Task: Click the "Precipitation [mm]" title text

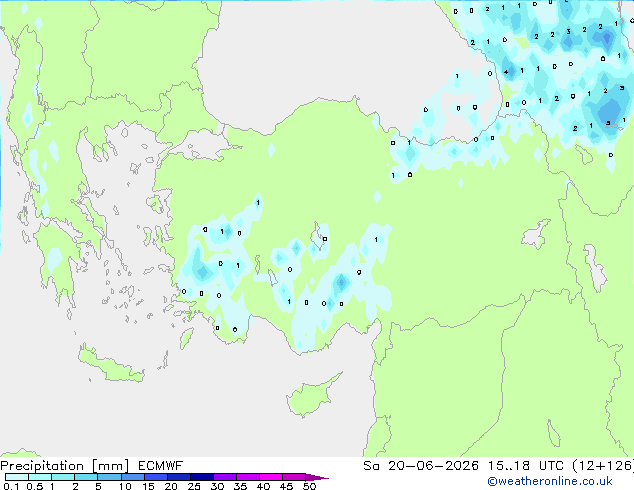Action: click(65, 466)
